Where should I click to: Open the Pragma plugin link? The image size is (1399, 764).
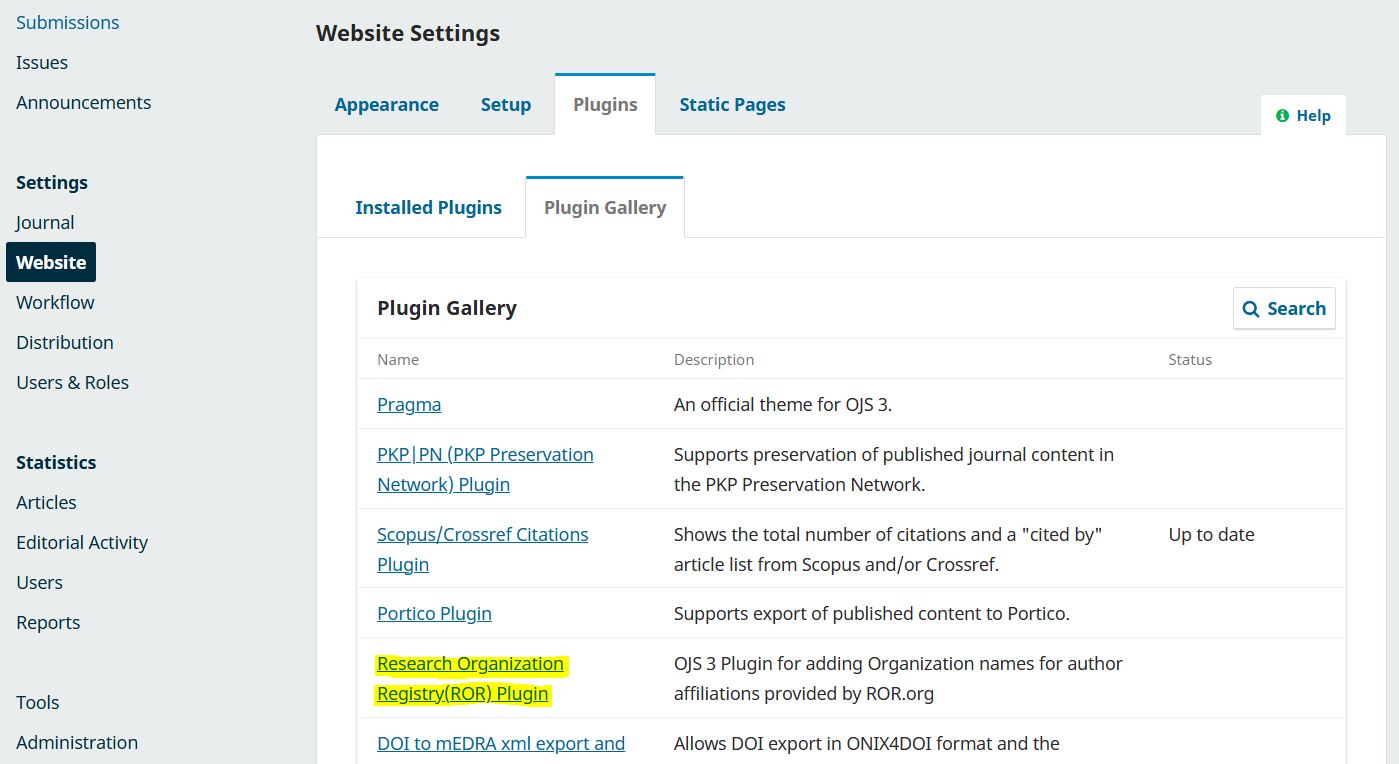pos(409,404)
